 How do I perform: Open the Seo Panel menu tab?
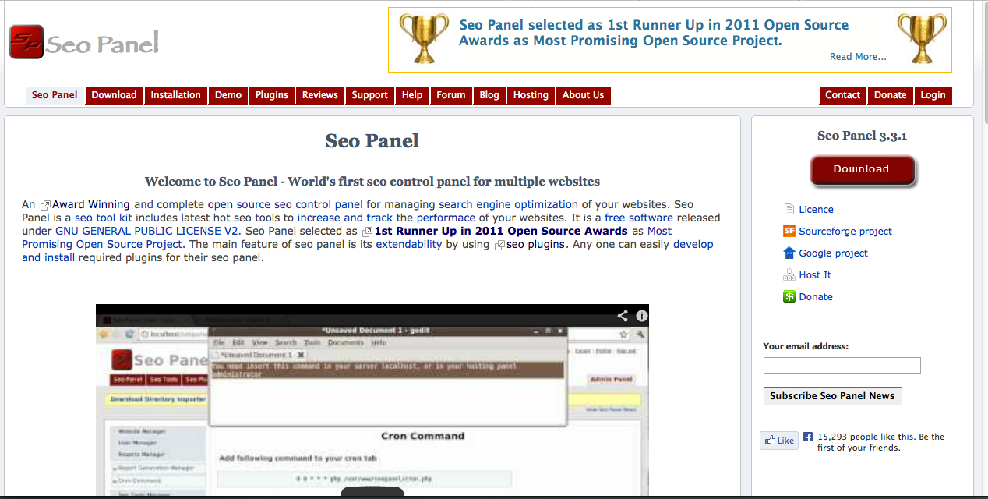pos(55,95)
